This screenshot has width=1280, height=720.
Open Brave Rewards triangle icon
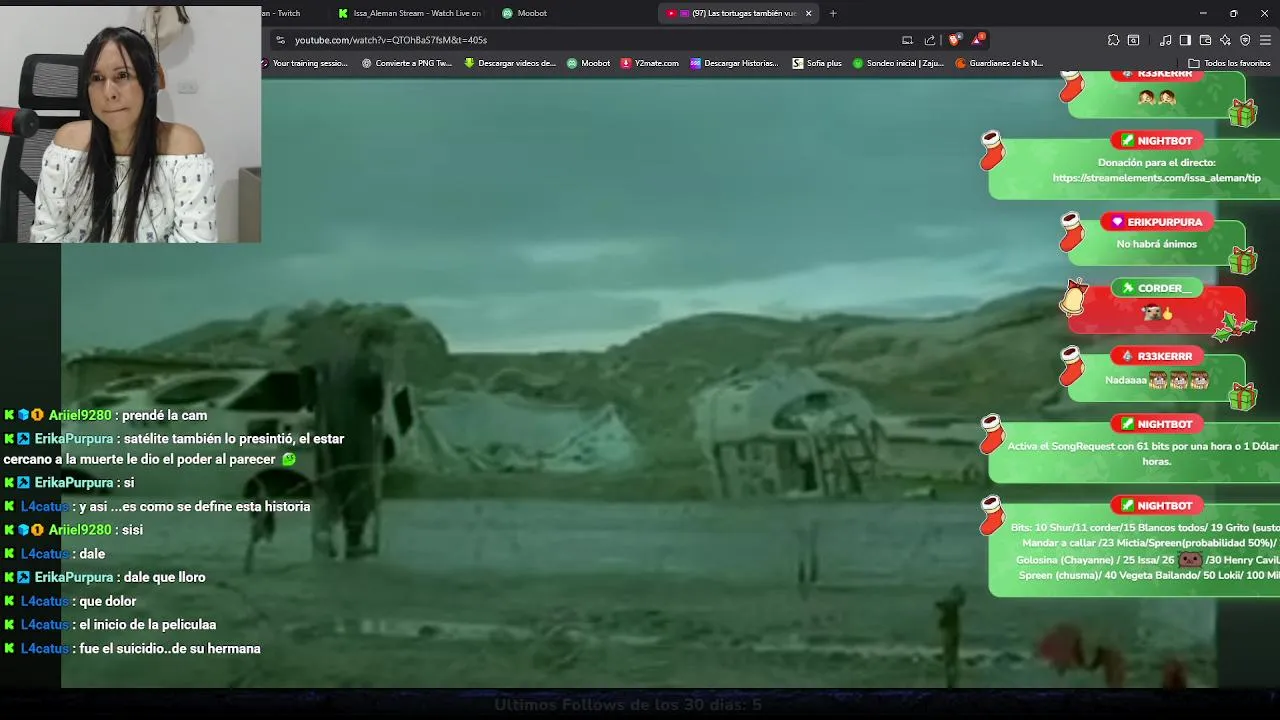[x=978, y=40]
